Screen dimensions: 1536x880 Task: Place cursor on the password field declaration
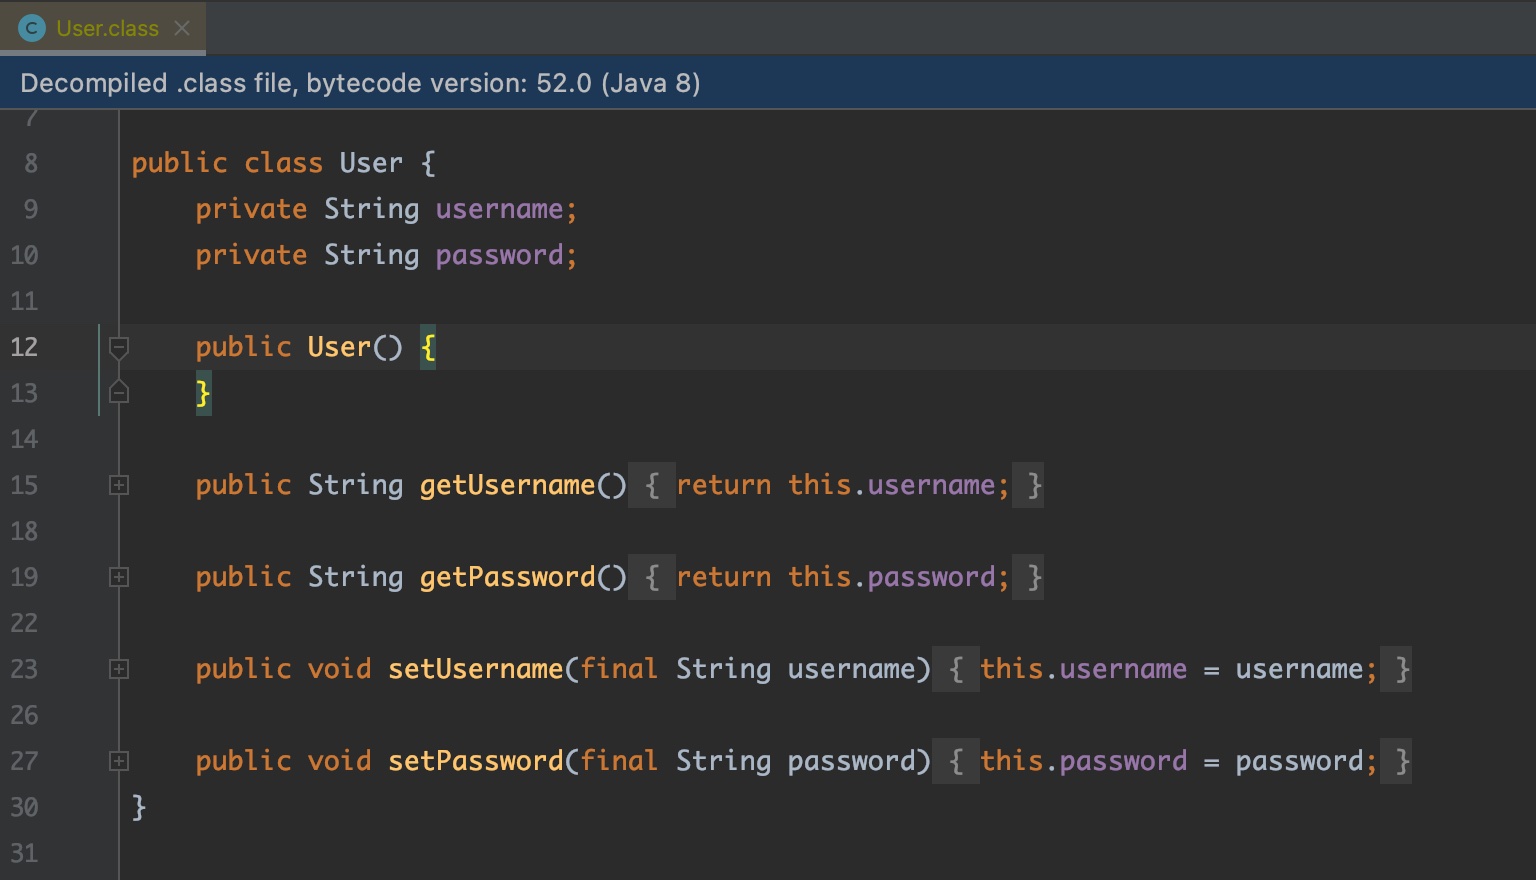tap(498, 255)
